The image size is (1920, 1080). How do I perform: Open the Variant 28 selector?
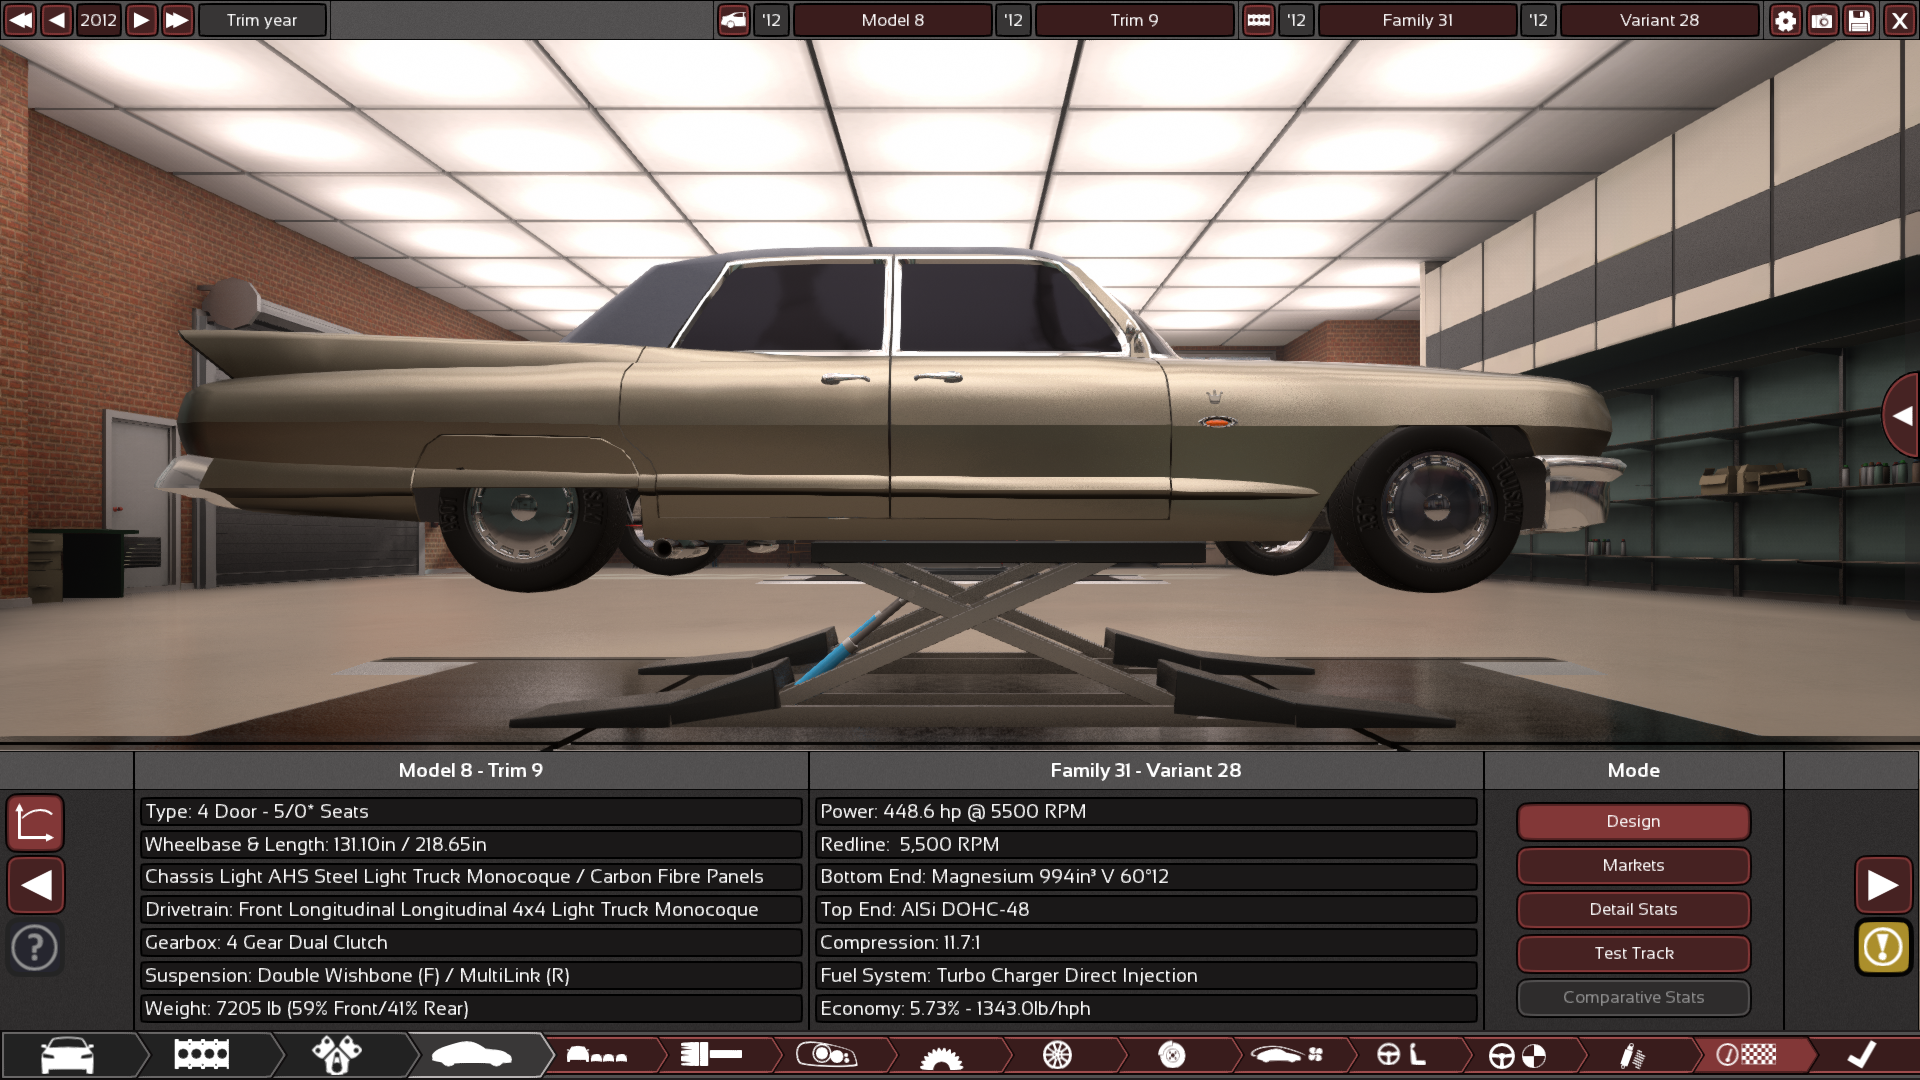(1658, 20)
